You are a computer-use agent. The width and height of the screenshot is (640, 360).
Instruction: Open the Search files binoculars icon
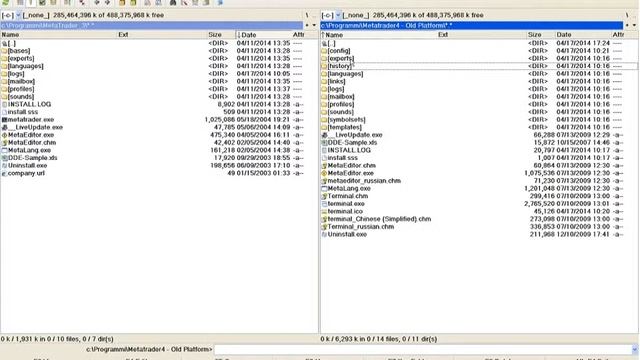click(x=173, y=2)
